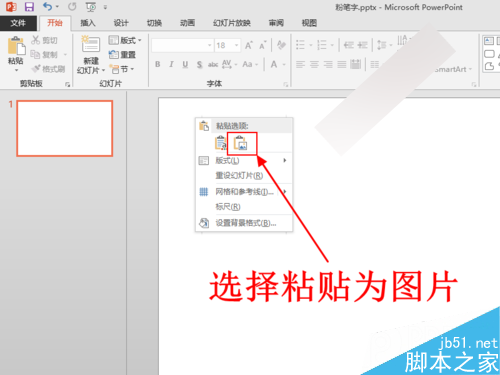
Task: Align text left in paragraph group
Action: pyautogui.click(x=300, y=64)
